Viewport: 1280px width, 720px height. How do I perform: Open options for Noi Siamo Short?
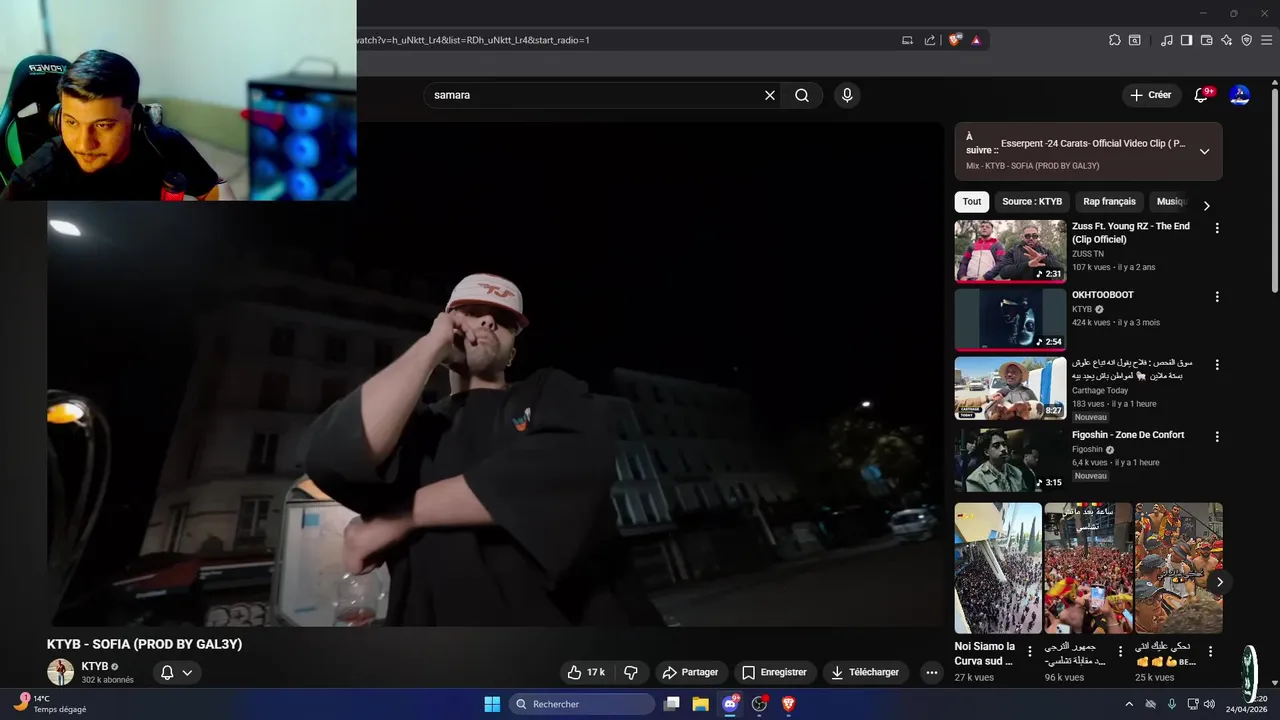pos(1030,651)
